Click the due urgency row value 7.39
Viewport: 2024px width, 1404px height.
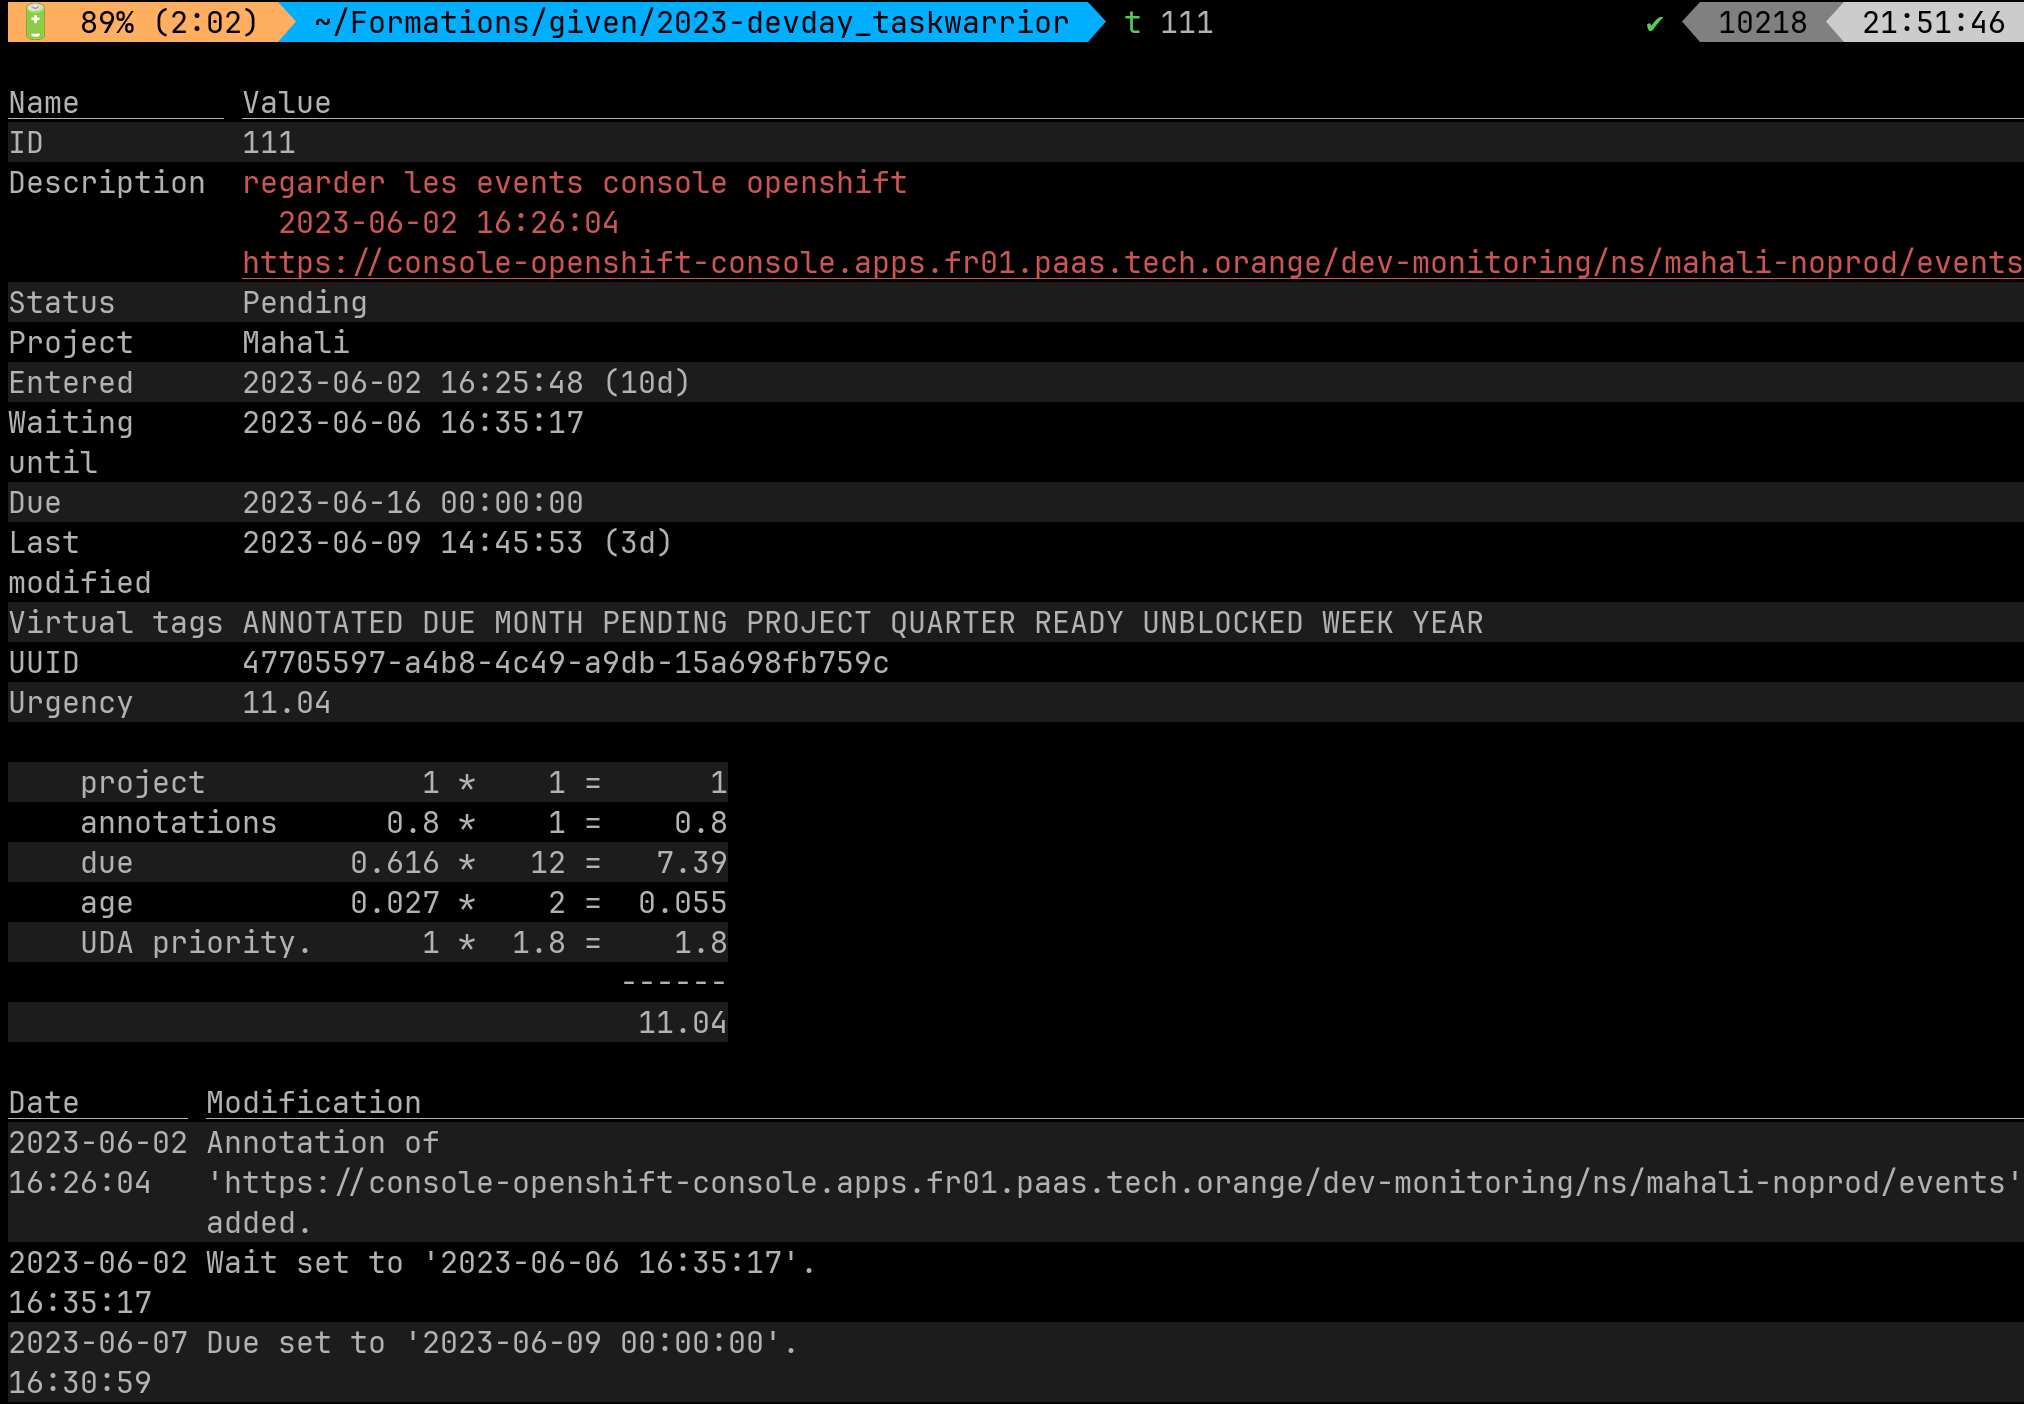coord(691,863)
